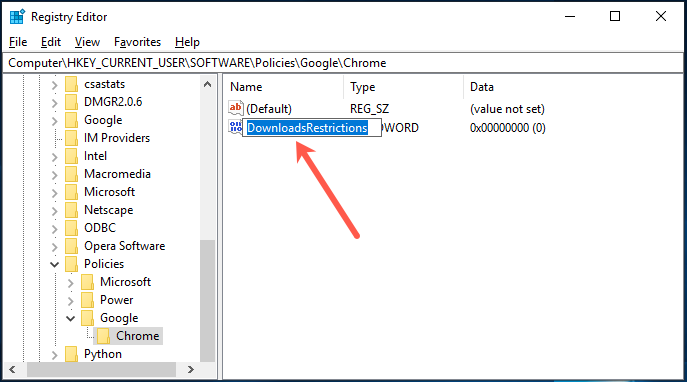The width and height of the screenshot is (687, 382).
Task: Select the IM Providers key label
Action: 117,138
